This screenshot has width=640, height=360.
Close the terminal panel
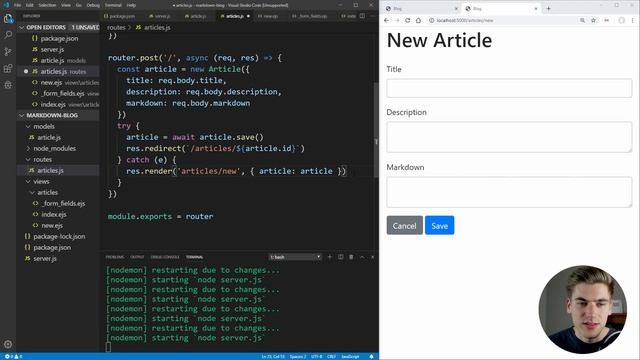coord(372,257)
